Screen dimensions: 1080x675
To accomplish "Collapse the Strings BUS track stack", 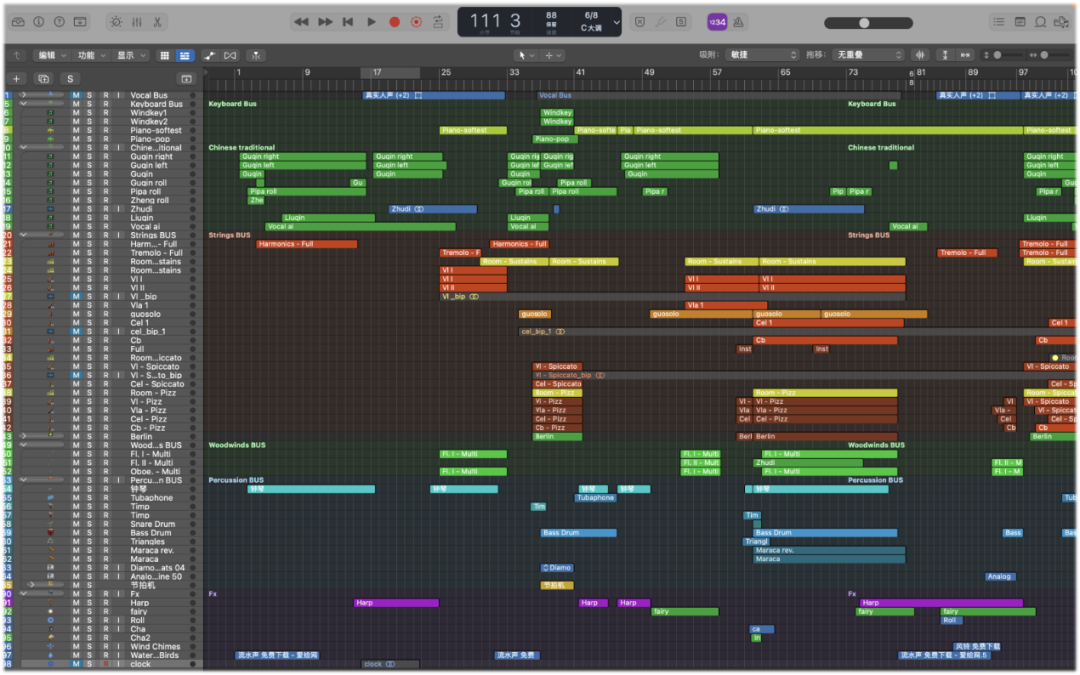I will [23, 235].
